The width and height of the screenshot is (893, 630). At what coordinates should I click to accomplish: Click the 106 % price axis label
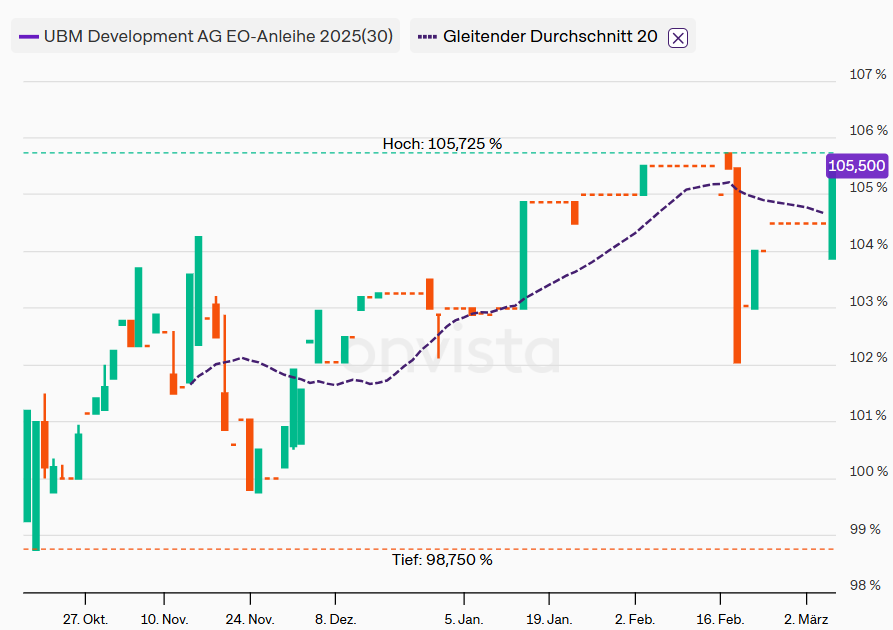868,130
